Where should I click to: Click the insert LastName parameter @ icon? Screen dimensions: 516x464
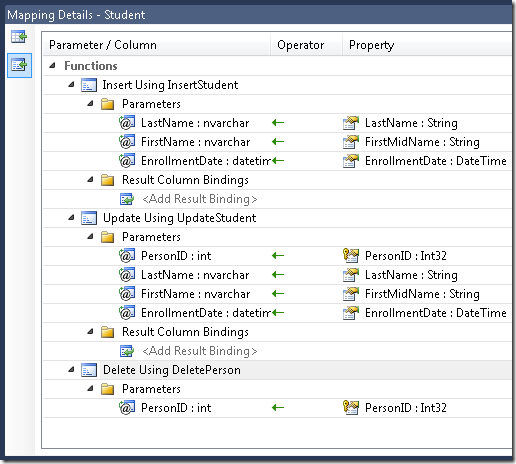click(127, 123)
